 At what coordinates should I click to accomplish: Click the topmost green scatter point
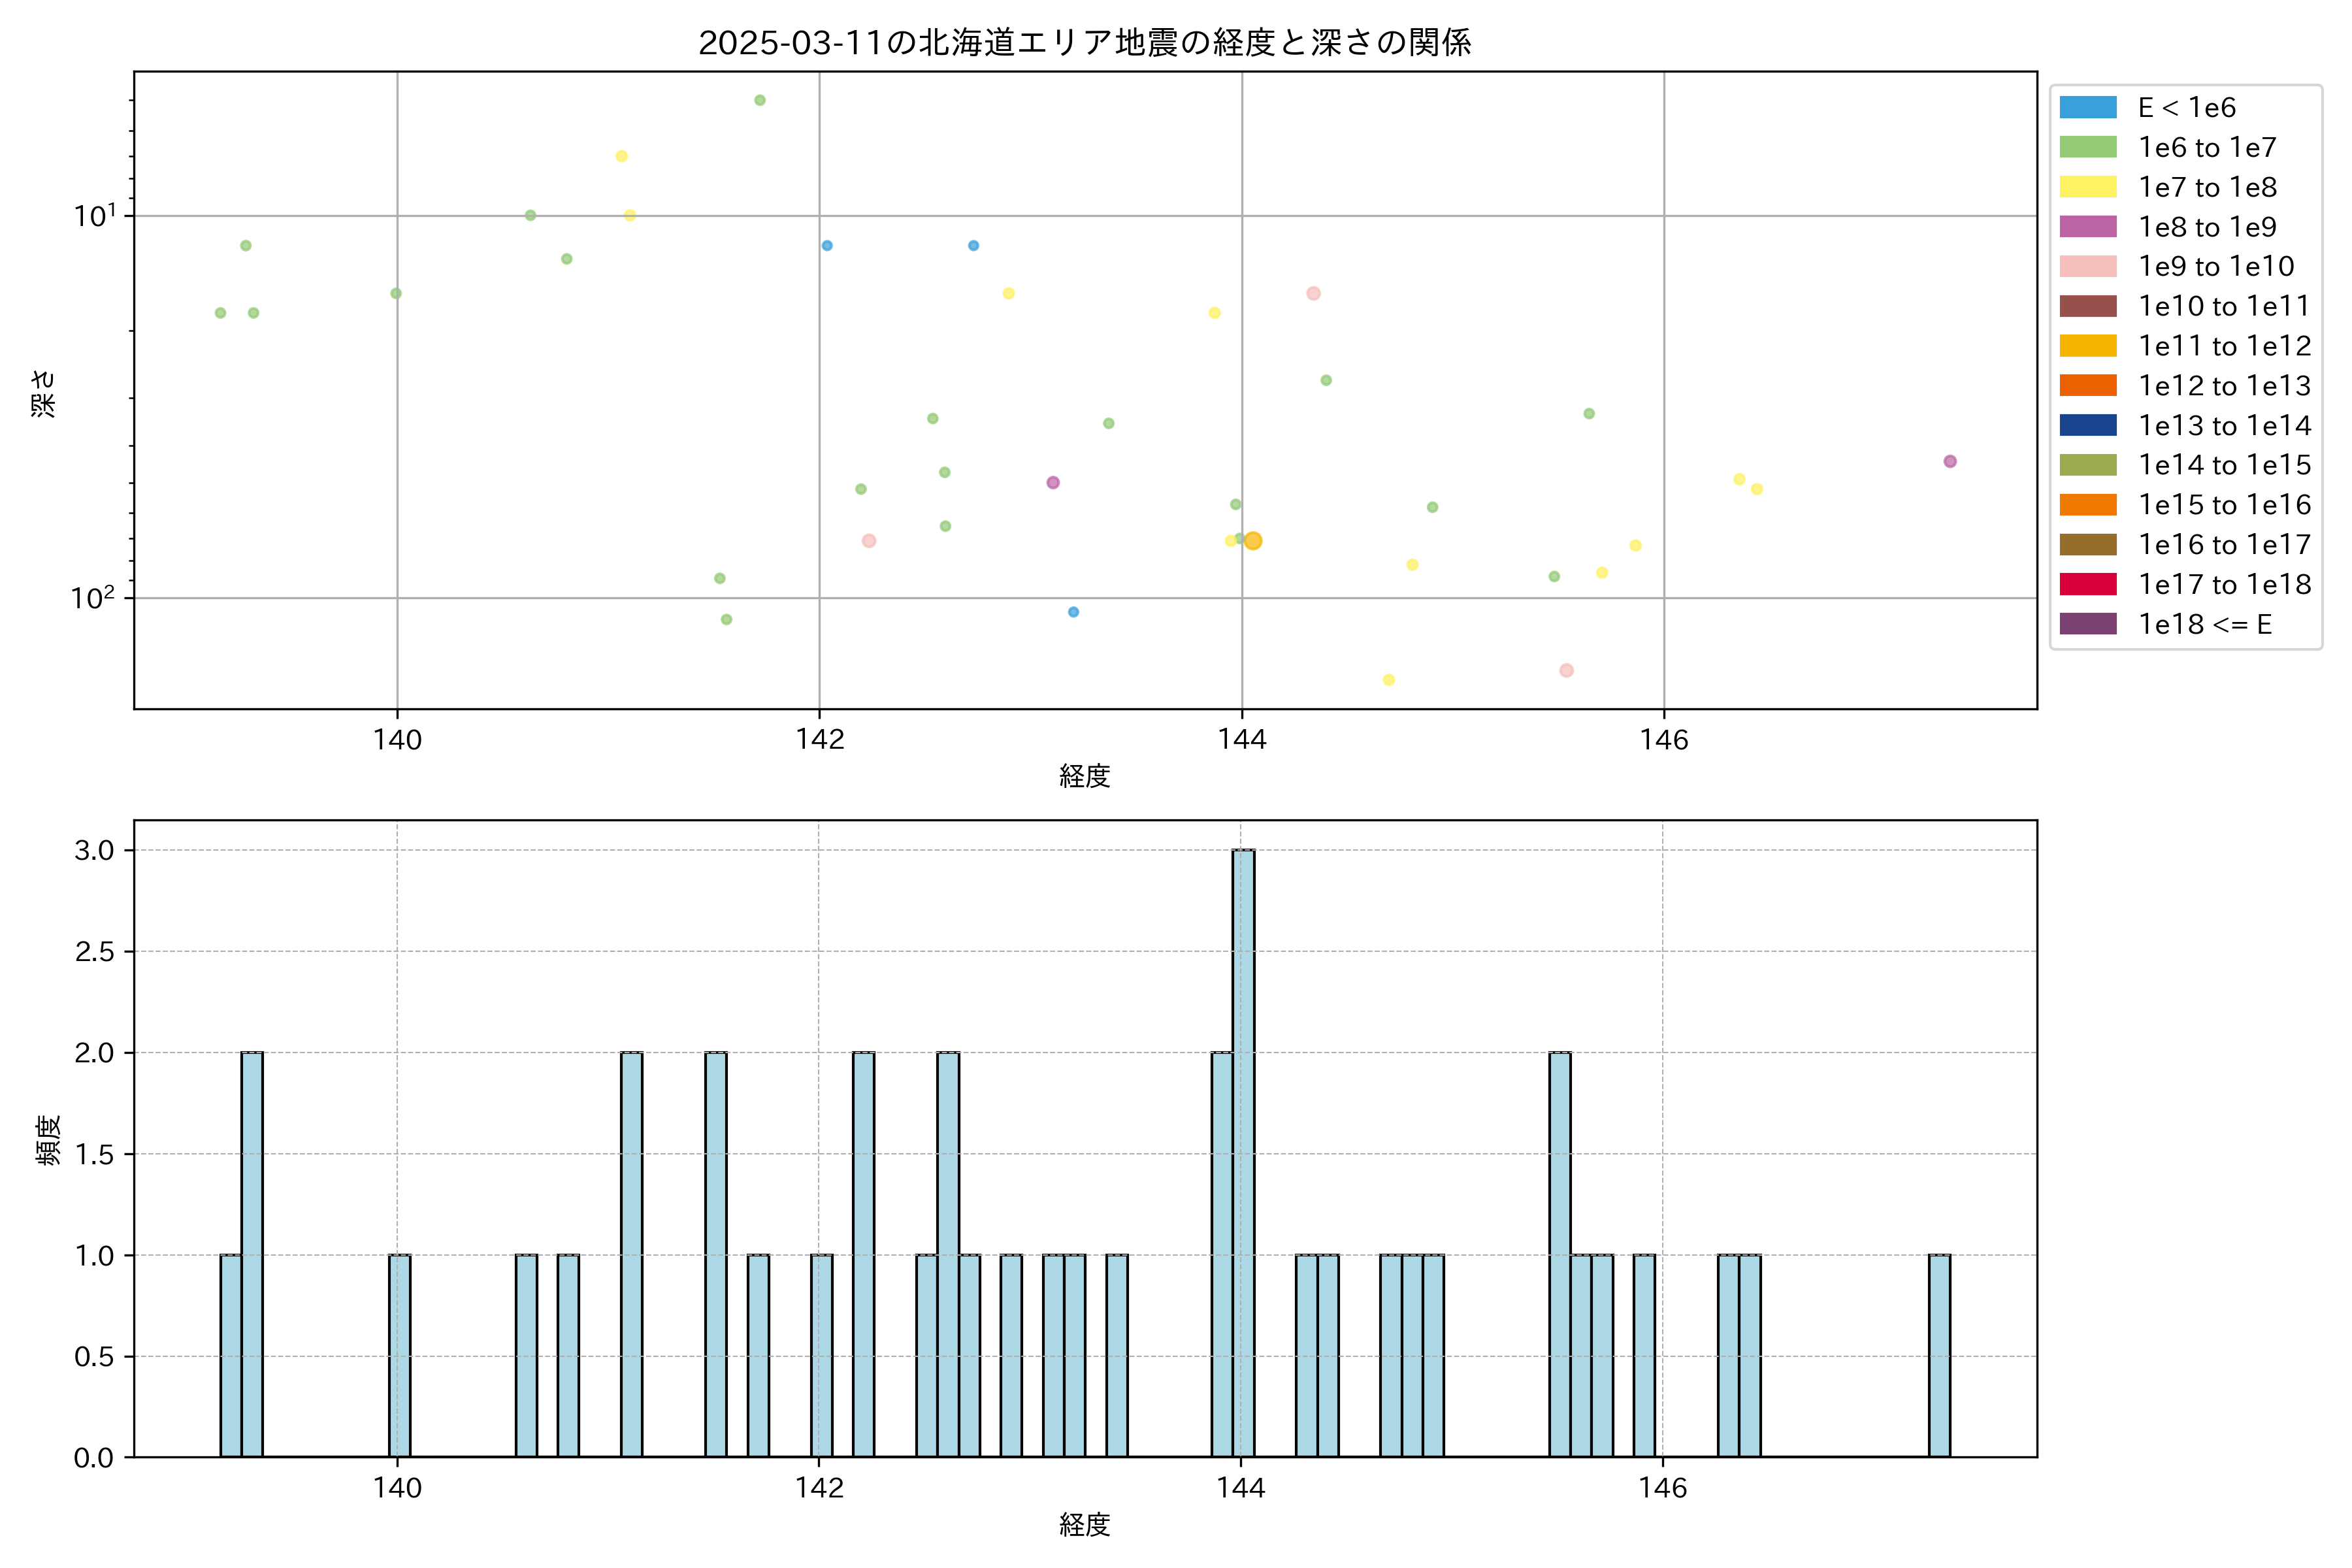(760, 100)
